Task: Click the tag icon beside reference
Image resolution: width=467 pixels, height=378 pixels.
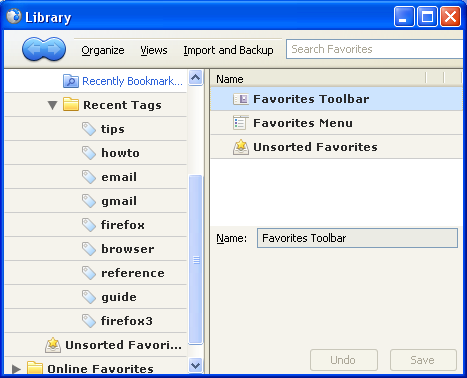Action: [89, 273]
